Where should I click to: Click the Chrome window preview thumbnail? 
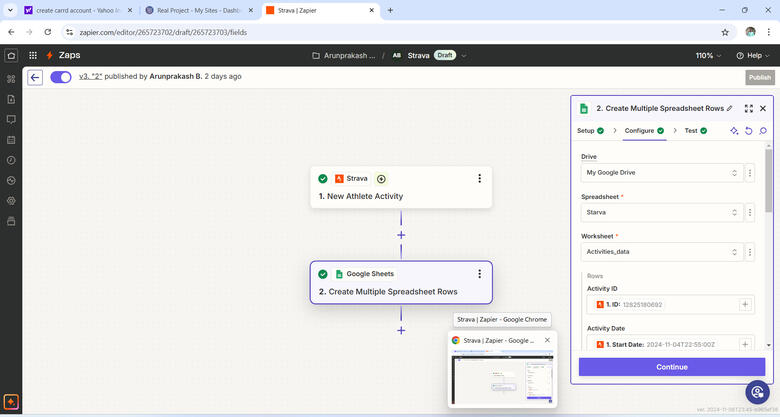(502, 377)
